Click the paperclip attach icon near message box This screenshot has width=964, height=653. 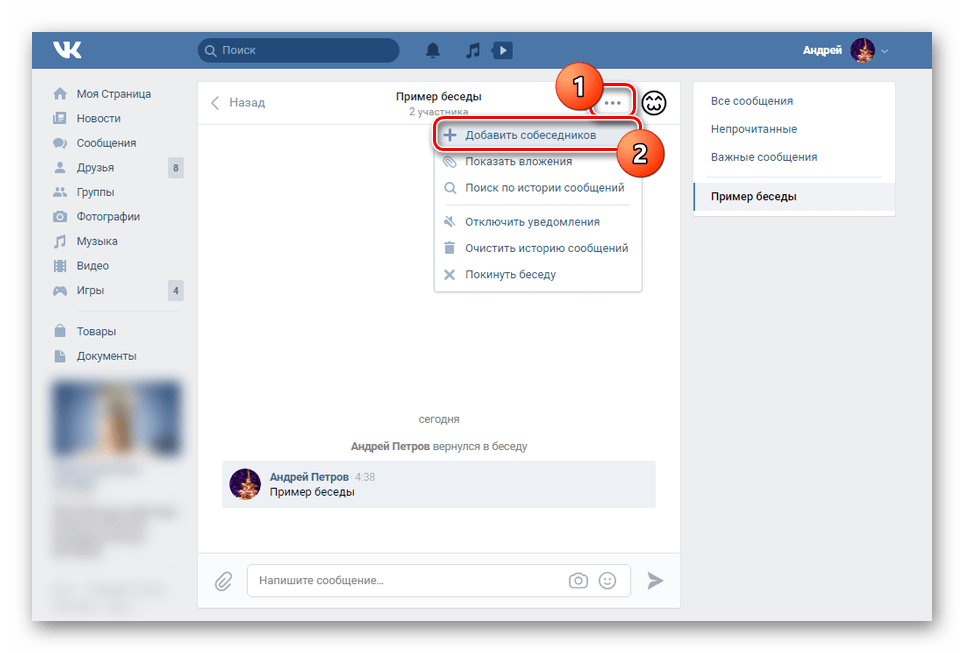pos(223,581)
